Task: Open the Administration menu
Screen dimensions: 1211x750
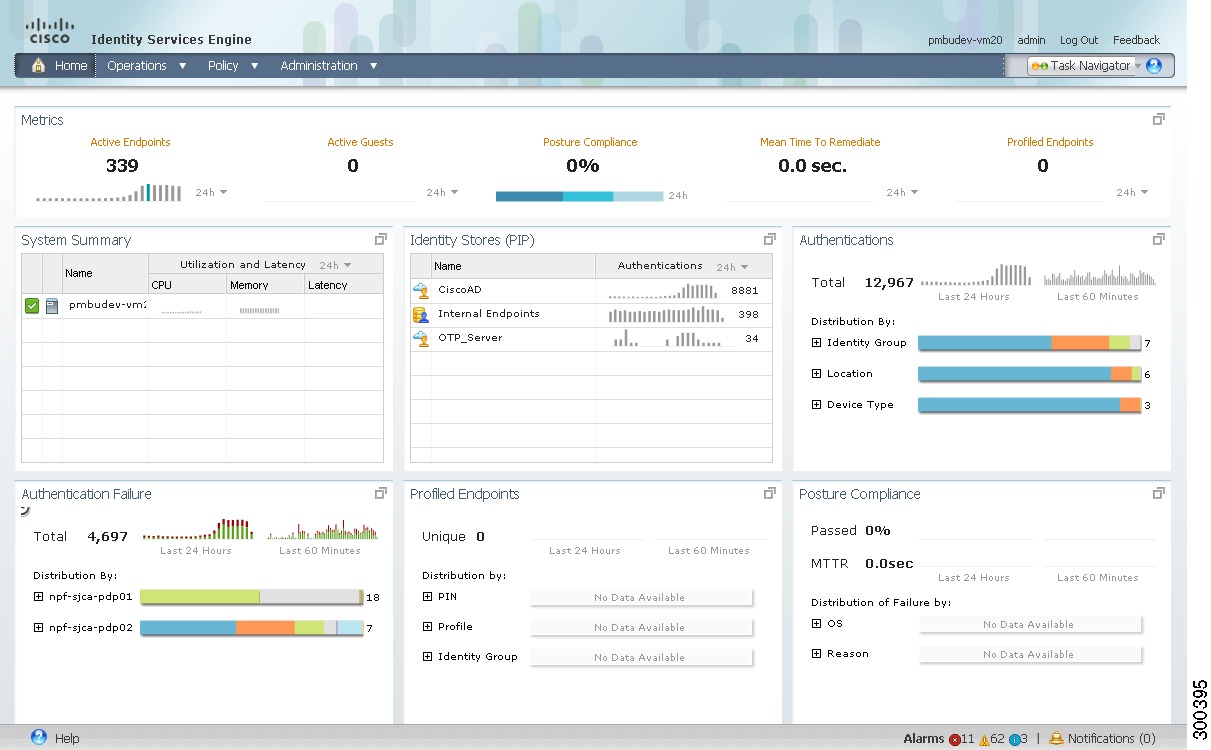Action: (x=328, y=66)
